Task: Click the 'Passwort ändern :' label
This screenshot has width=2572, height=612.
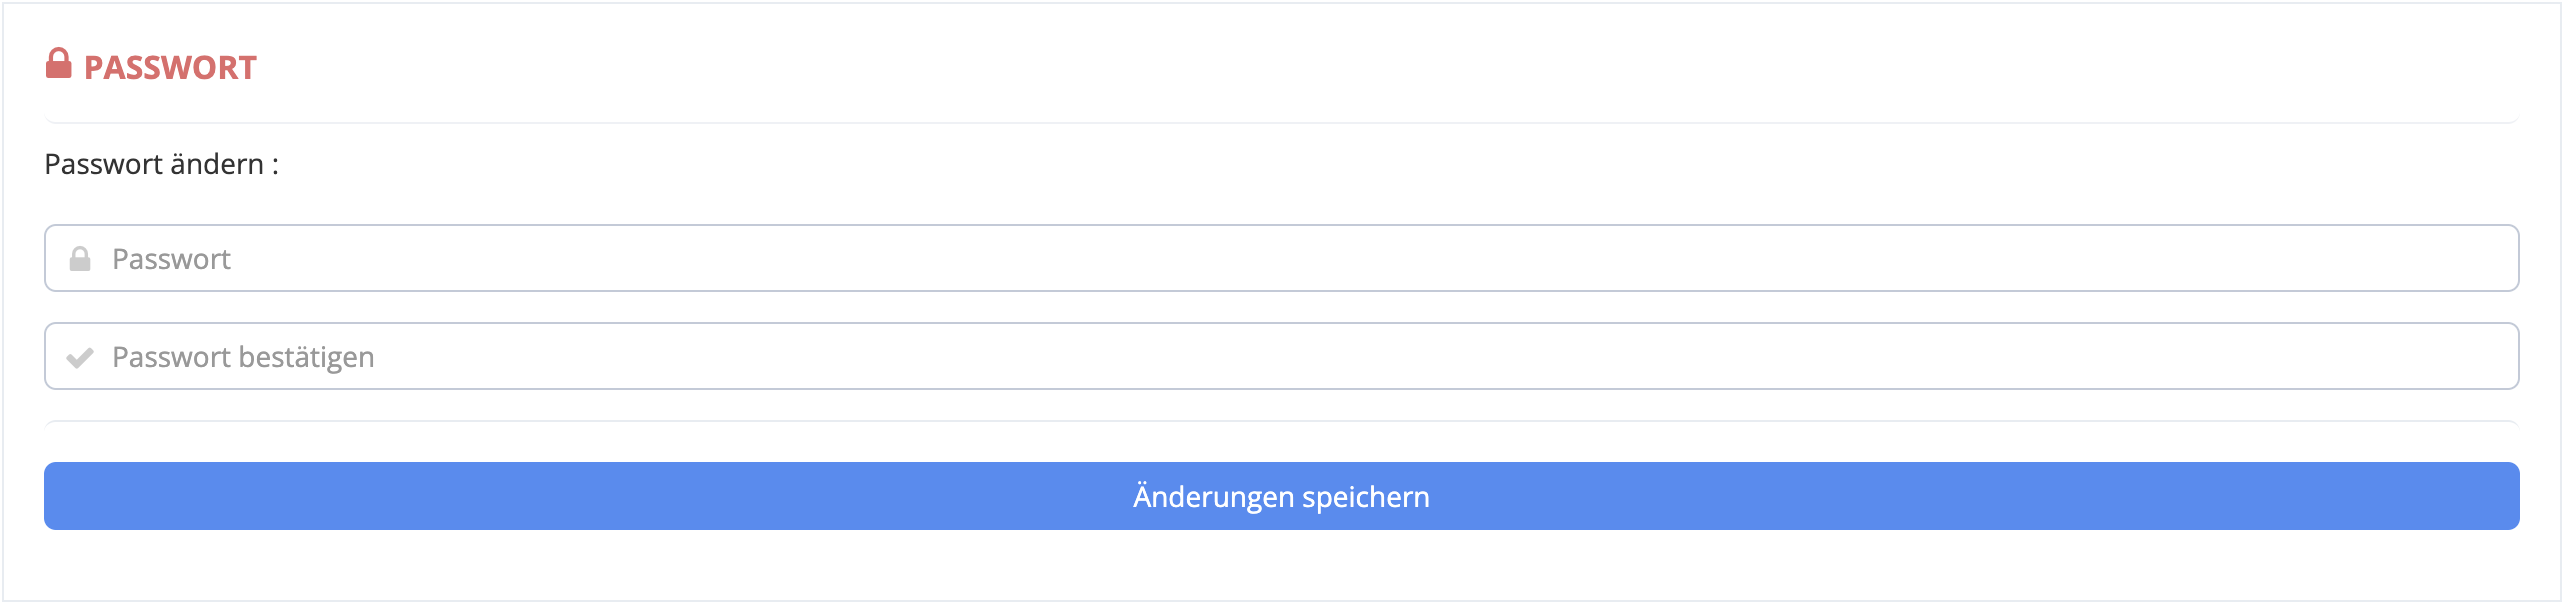Action: coord(162,164)
